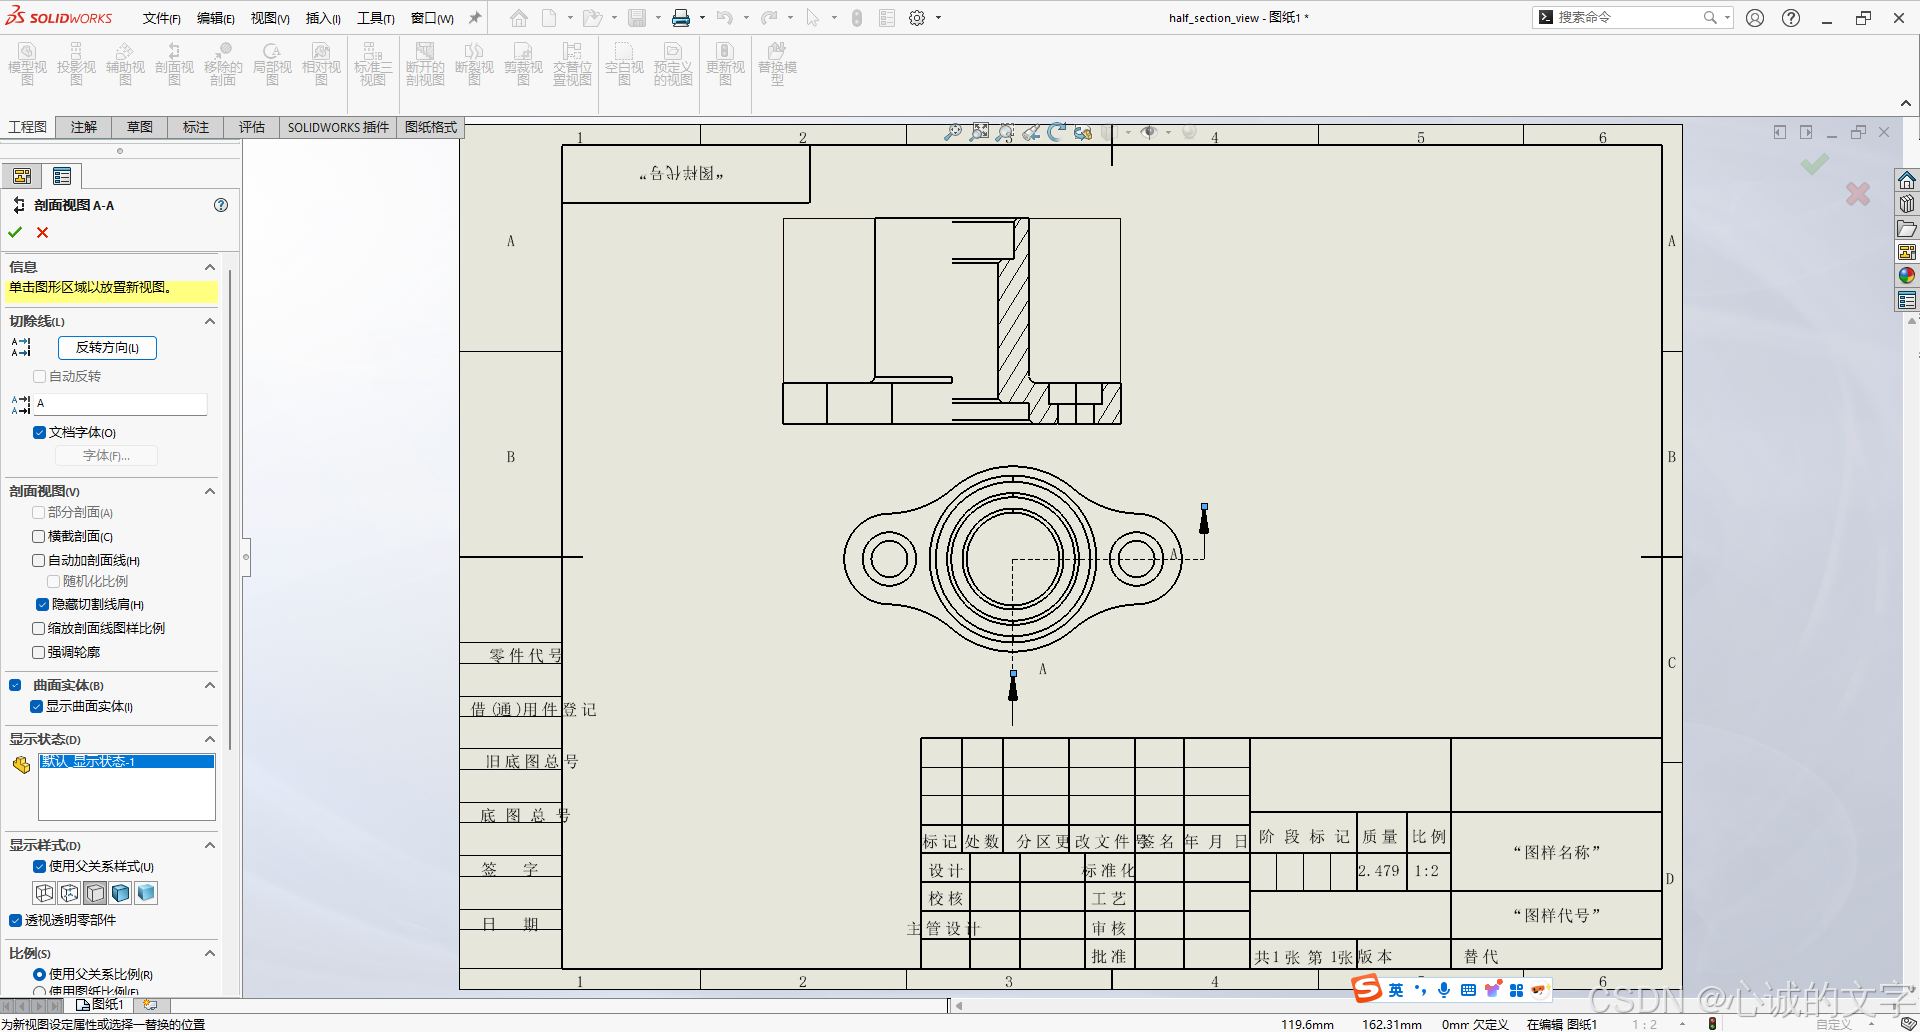Image resolution: width=1920 pixels, height=1032 pixels.
Task: Click the Print icon in top toolbar
Action: click(x=681, y=18)
